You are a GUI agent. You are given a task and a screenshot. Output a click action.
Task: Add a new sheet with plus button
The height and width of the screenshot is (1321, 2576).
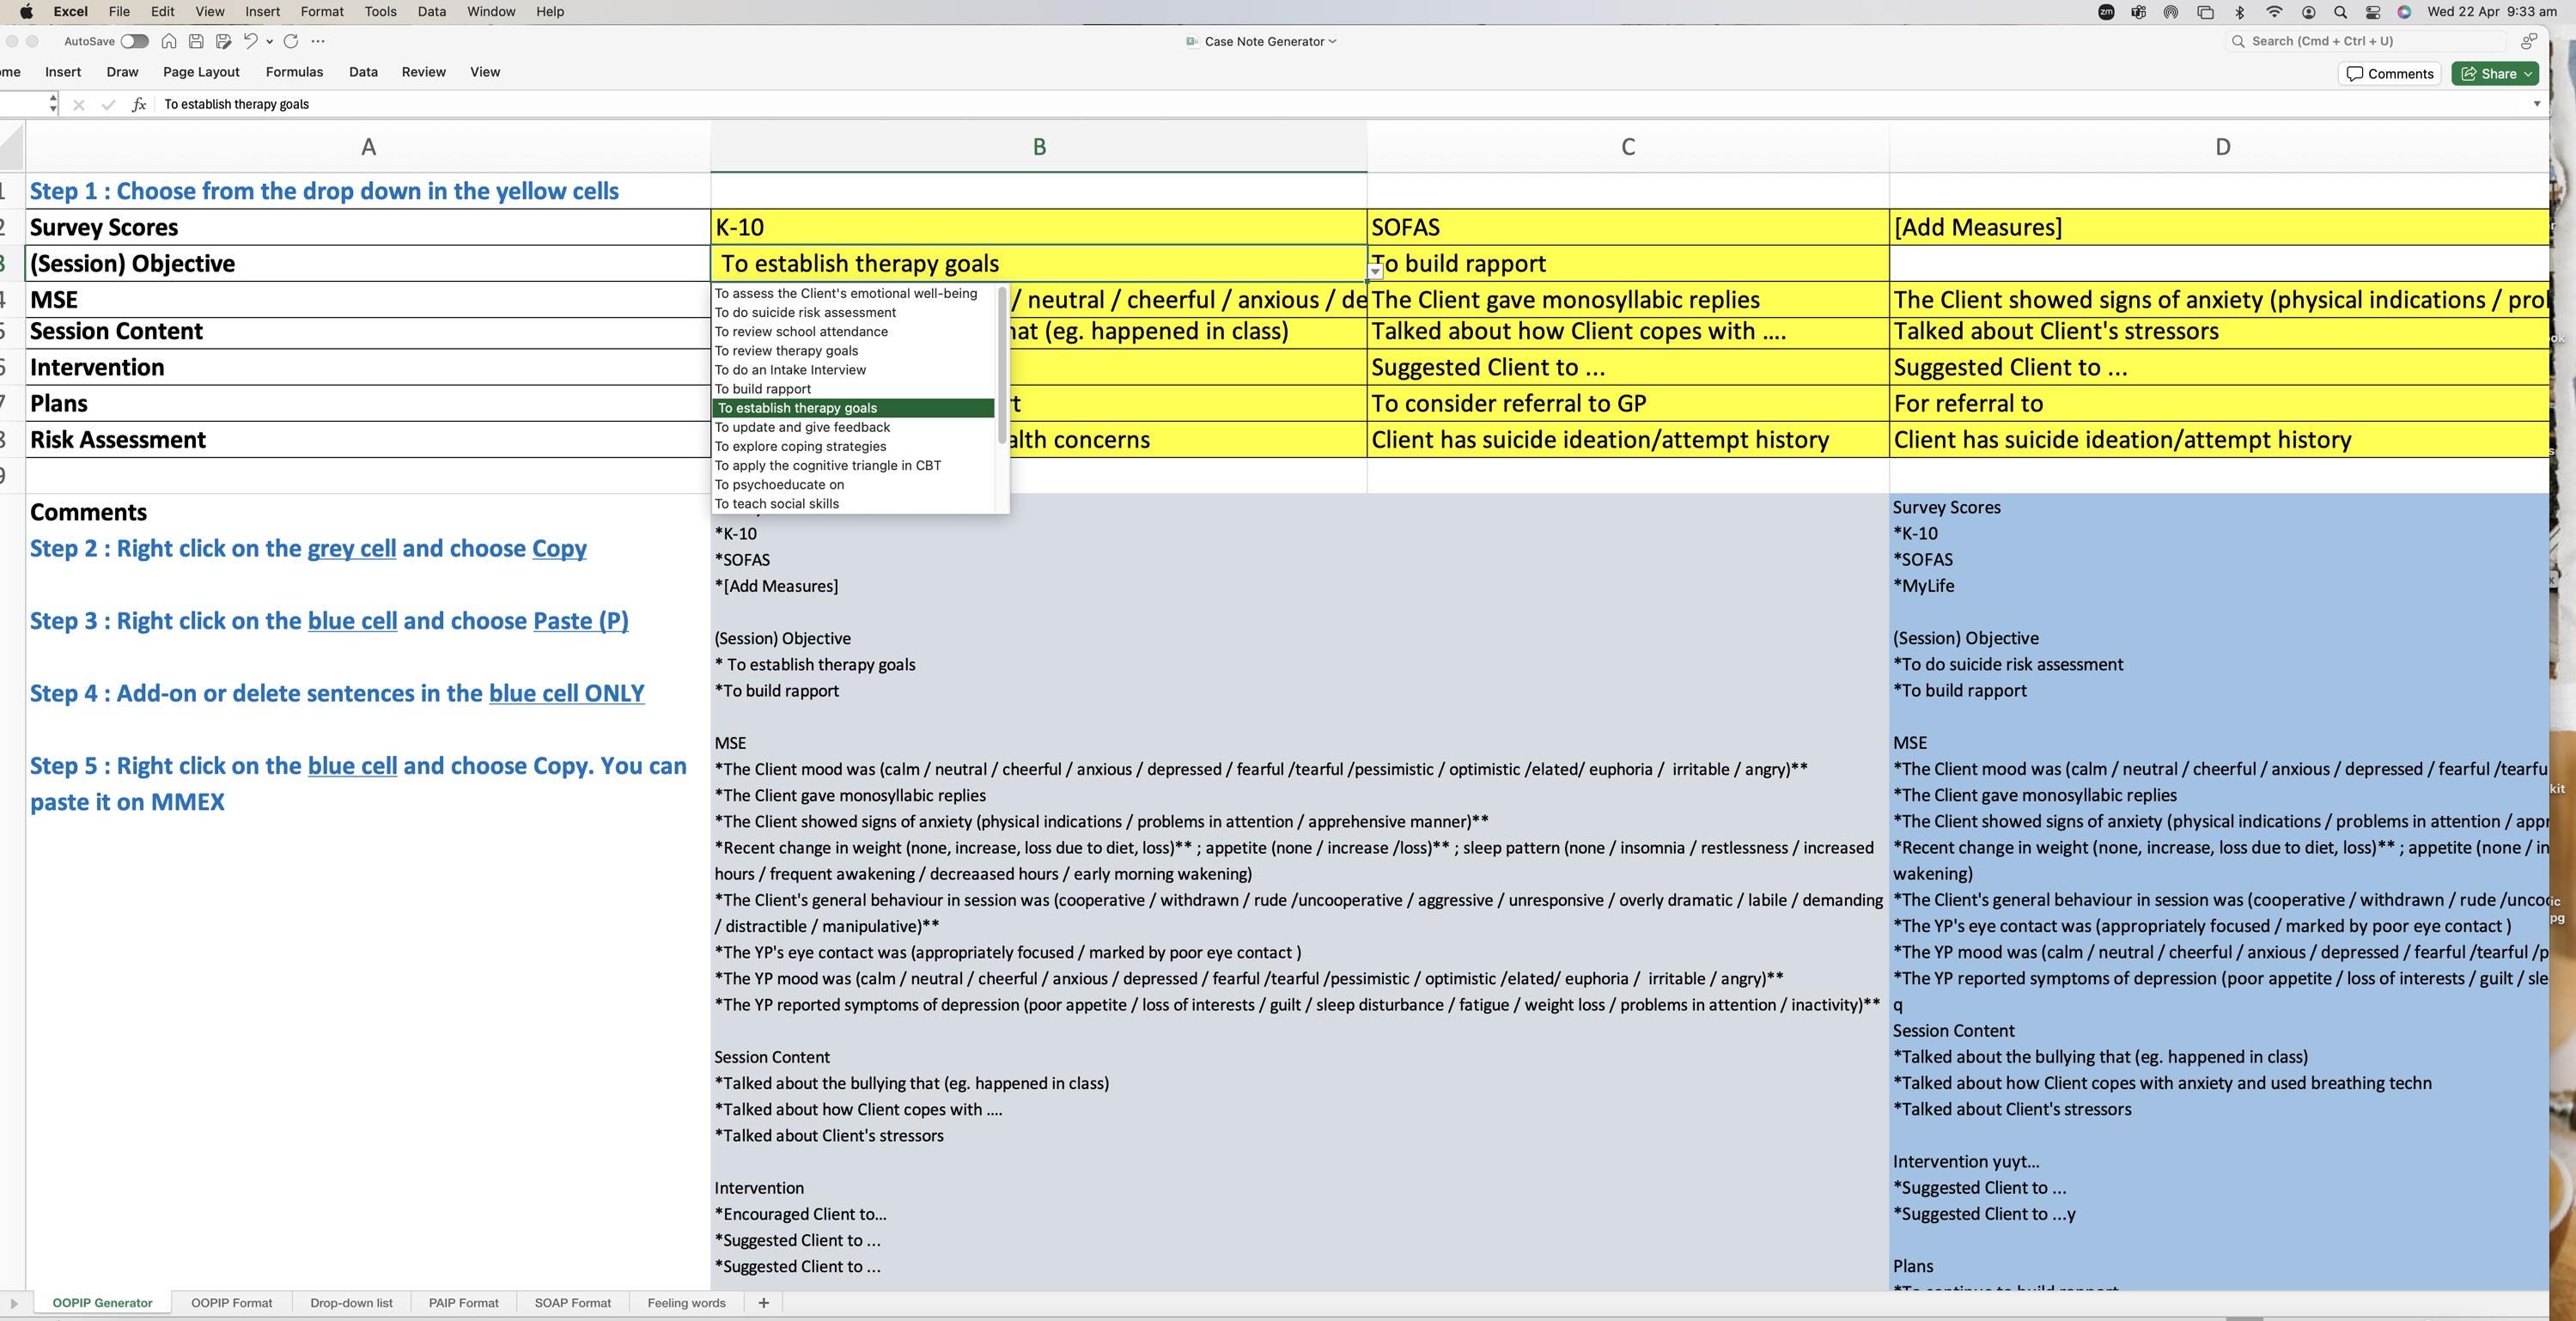[763, 1302]
